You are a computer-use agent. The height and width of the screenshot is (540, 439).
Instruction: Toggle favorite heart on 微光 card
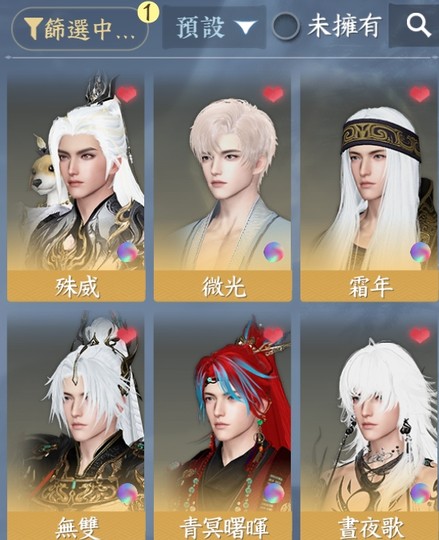273,94
